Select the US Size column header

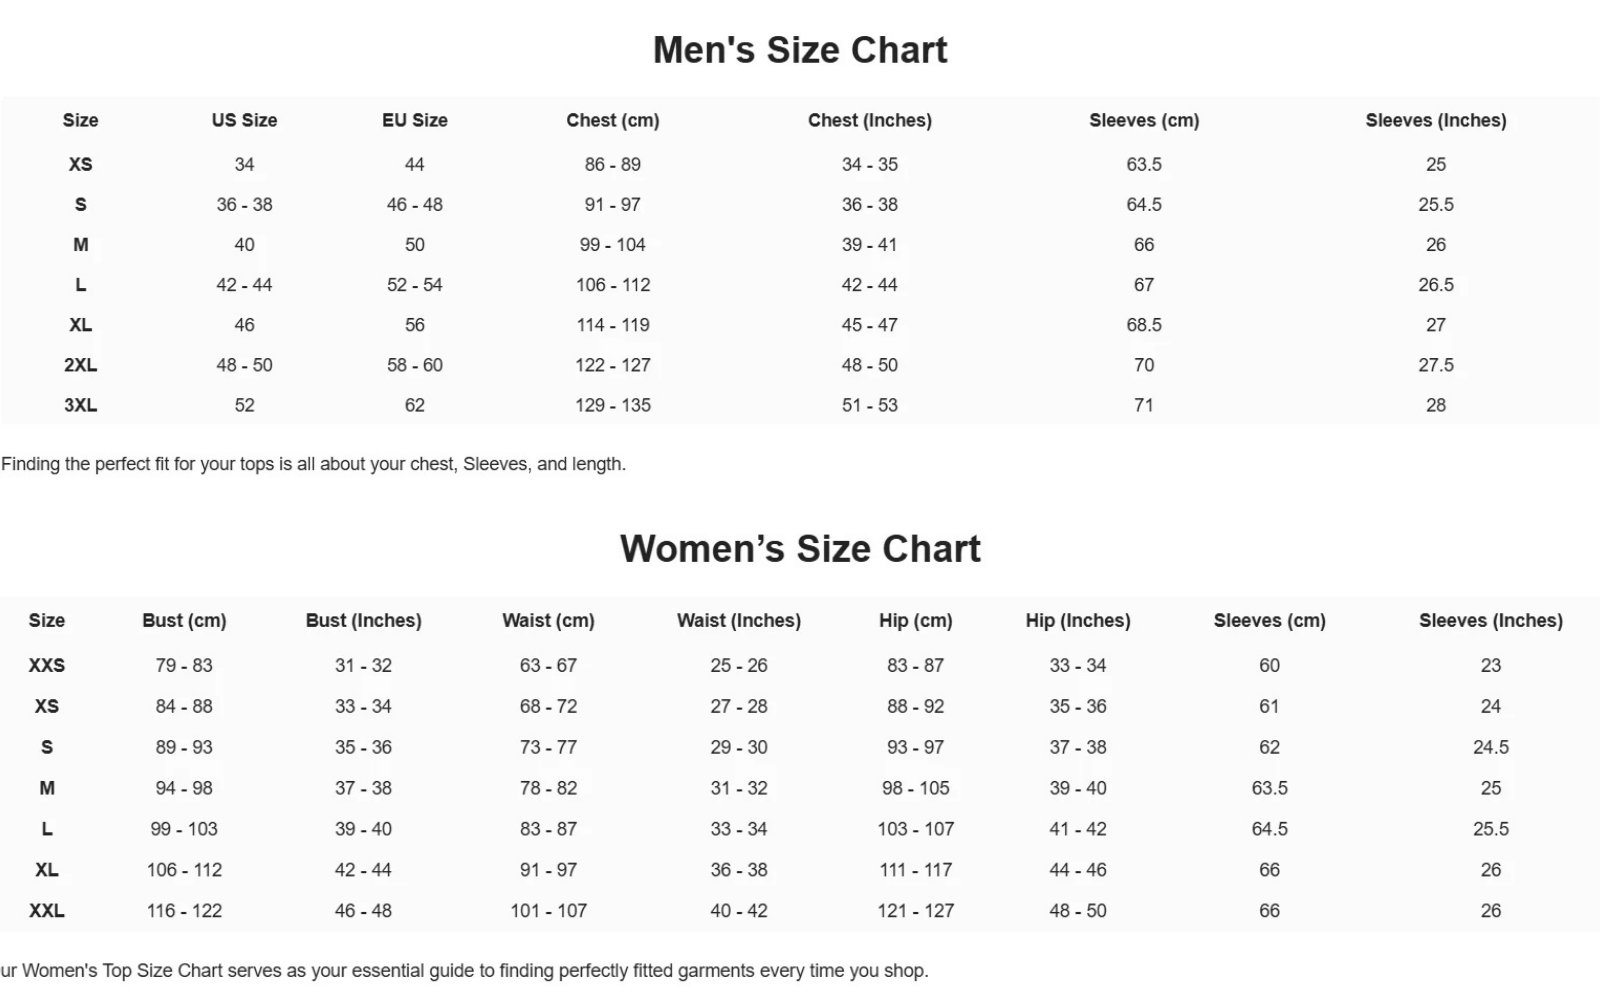click(x=244, y=120)
